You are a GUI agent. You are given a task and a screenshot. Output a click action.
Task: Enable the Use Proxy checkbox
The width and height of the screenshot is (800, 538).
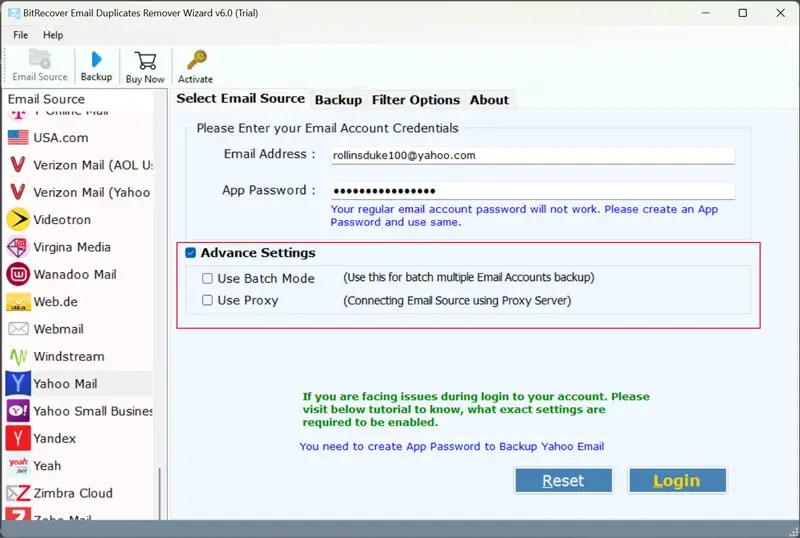point(207,300)
